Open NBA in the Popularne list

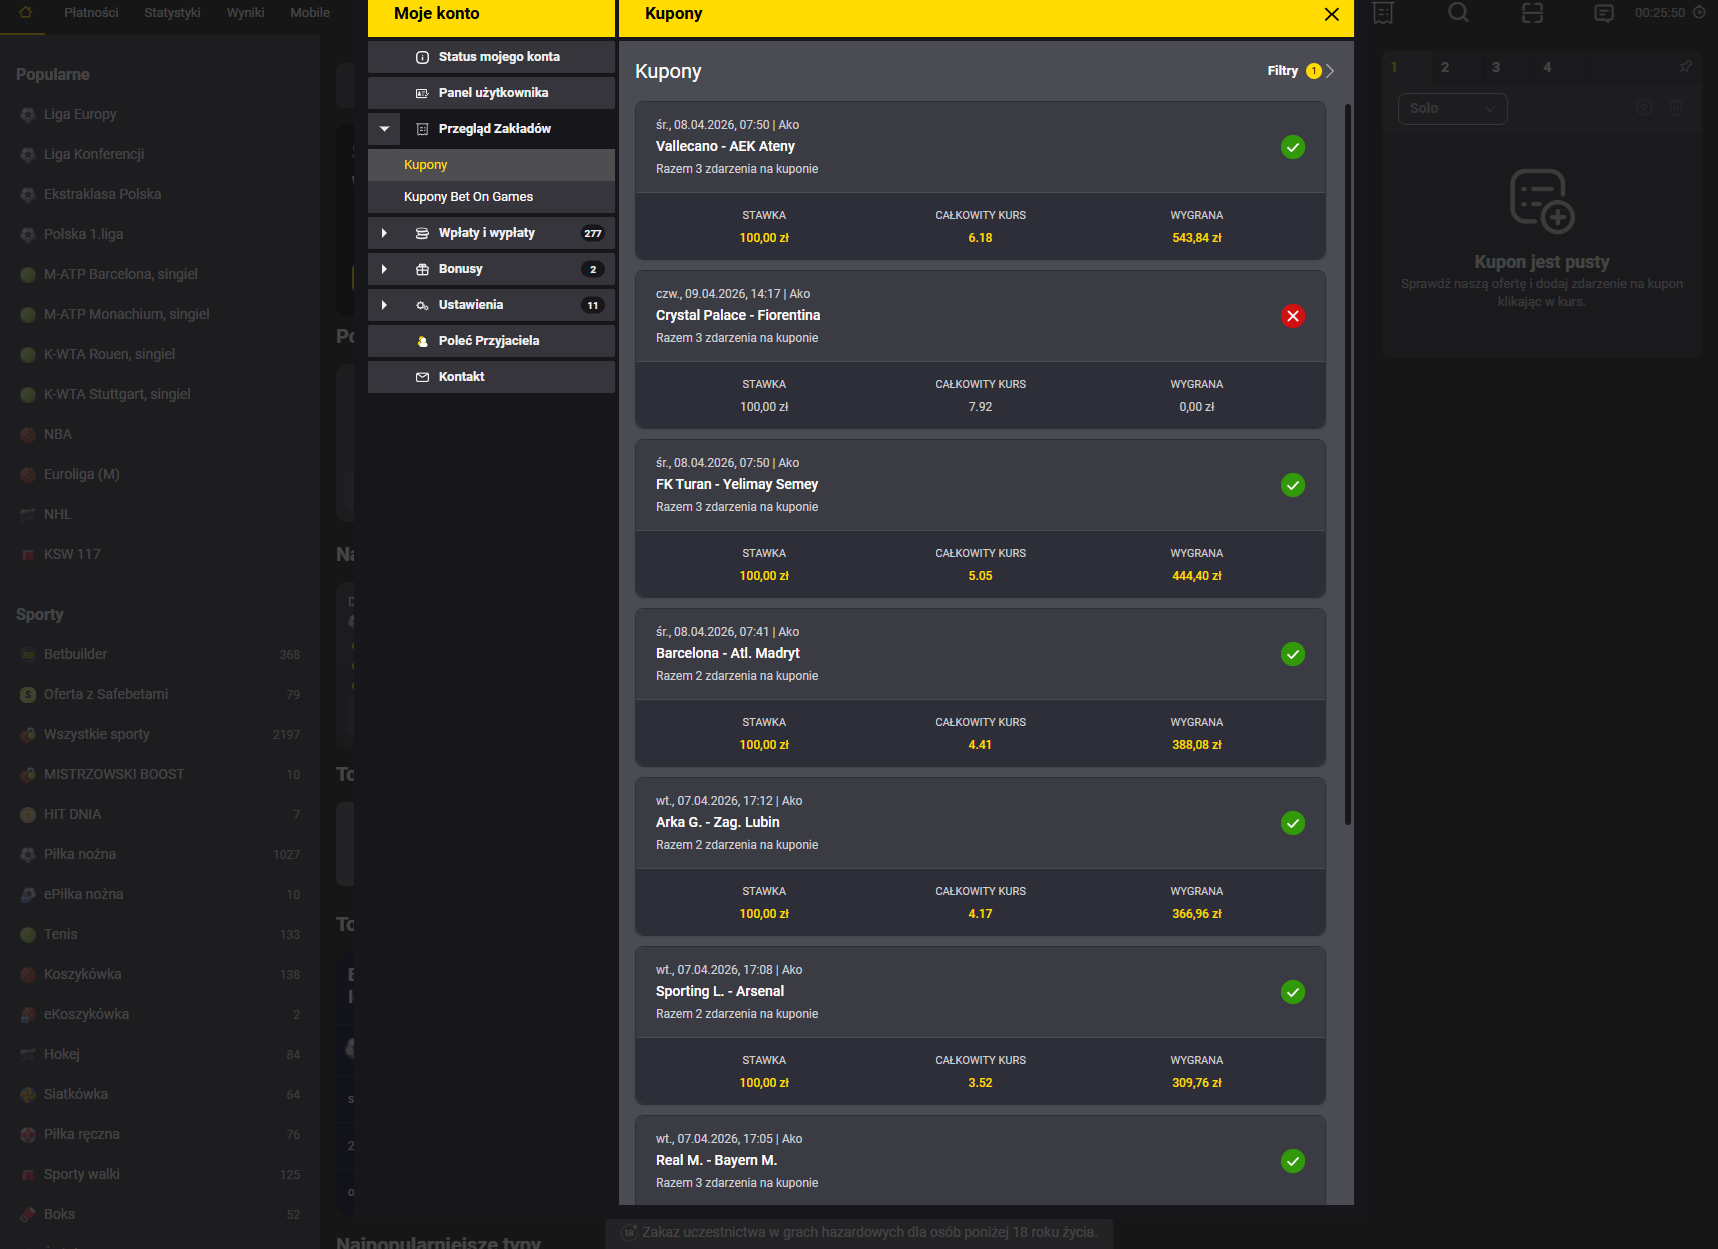(x=160, y=434)
